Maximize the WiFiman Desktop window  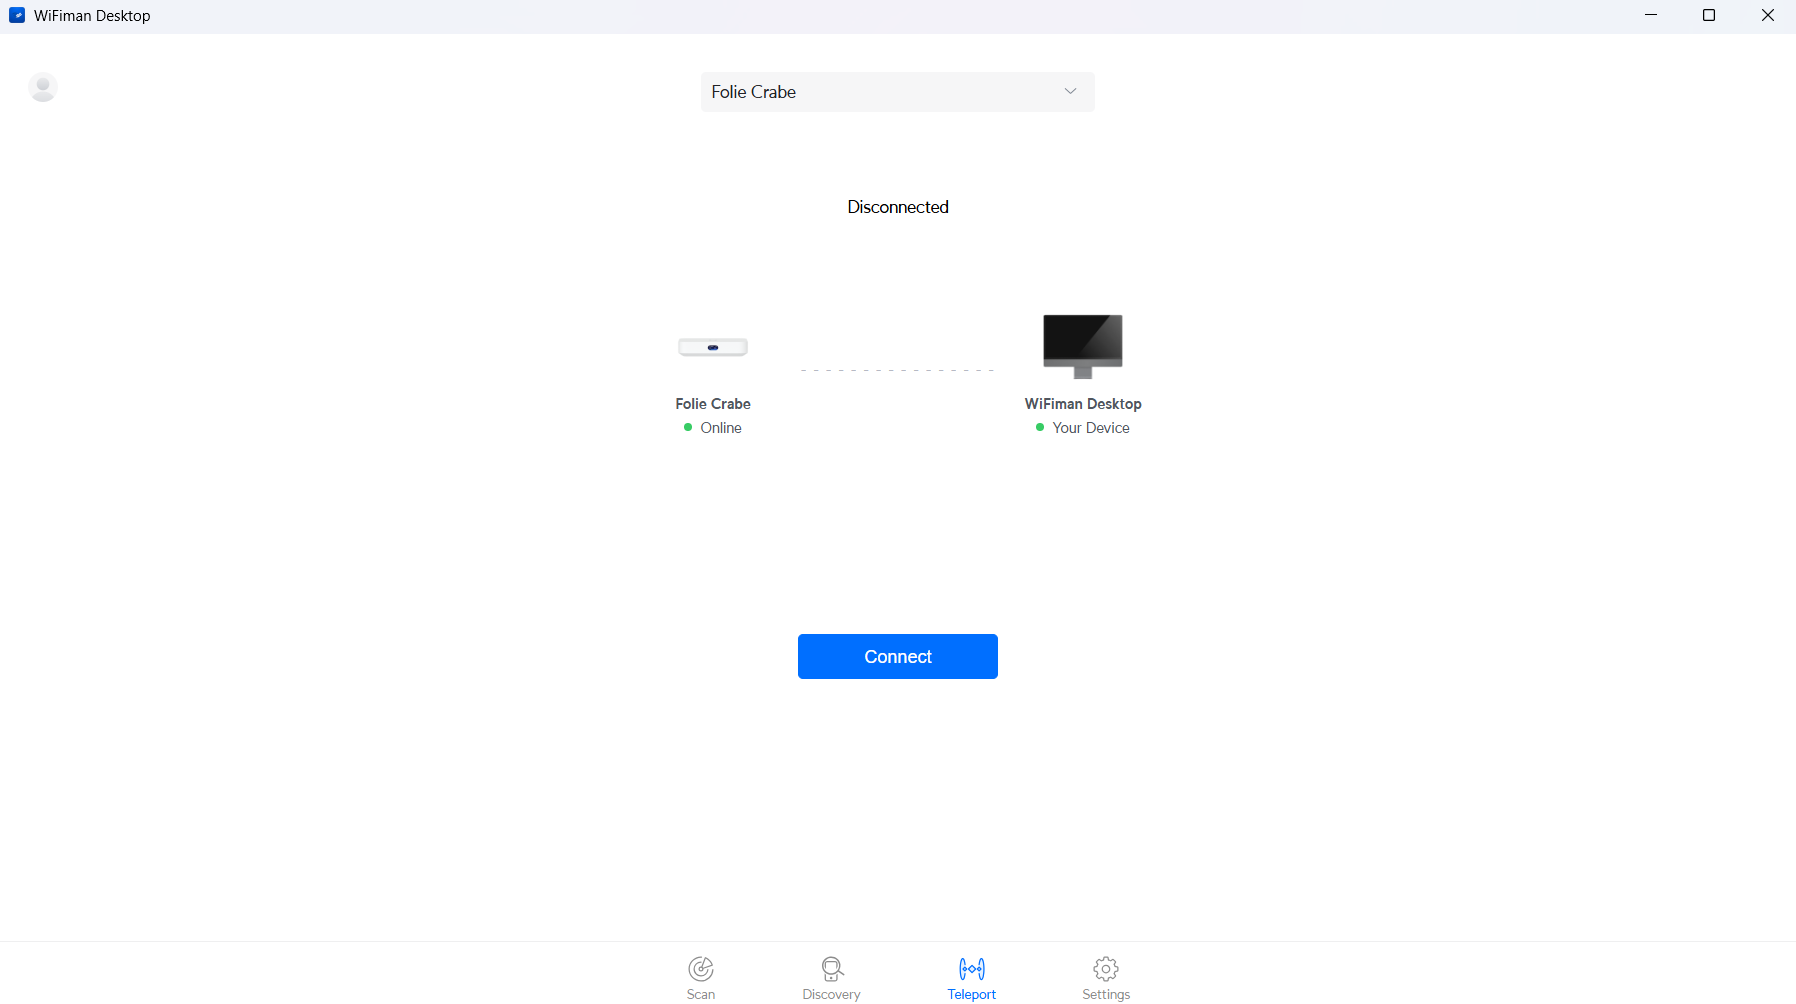click(x=1709, y=16)
